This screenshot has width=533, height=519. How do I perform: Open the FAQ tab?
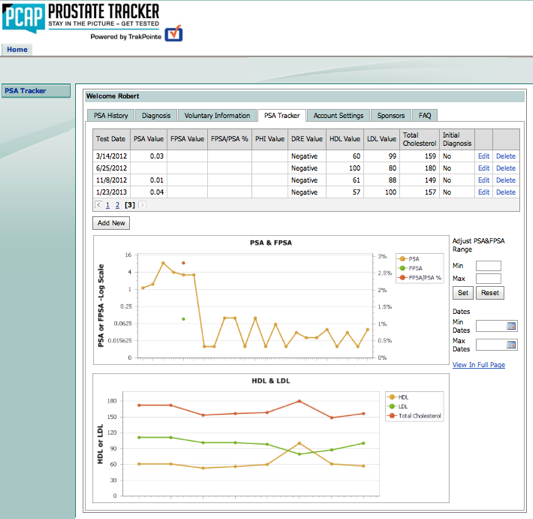point(425,116)
